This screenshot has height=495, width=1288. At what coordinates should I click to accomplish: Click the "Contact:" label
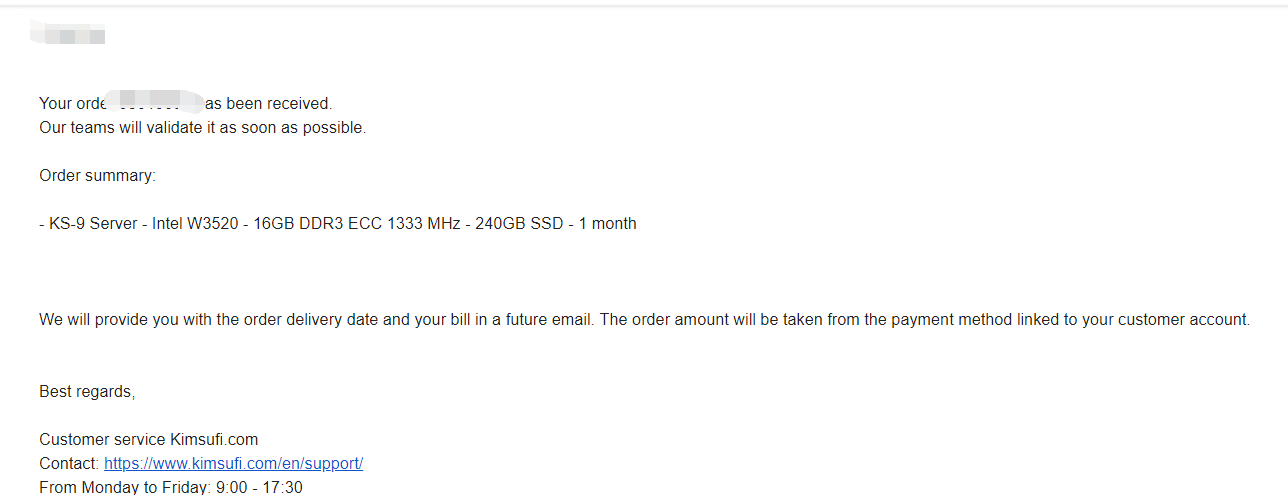[69, 464]
